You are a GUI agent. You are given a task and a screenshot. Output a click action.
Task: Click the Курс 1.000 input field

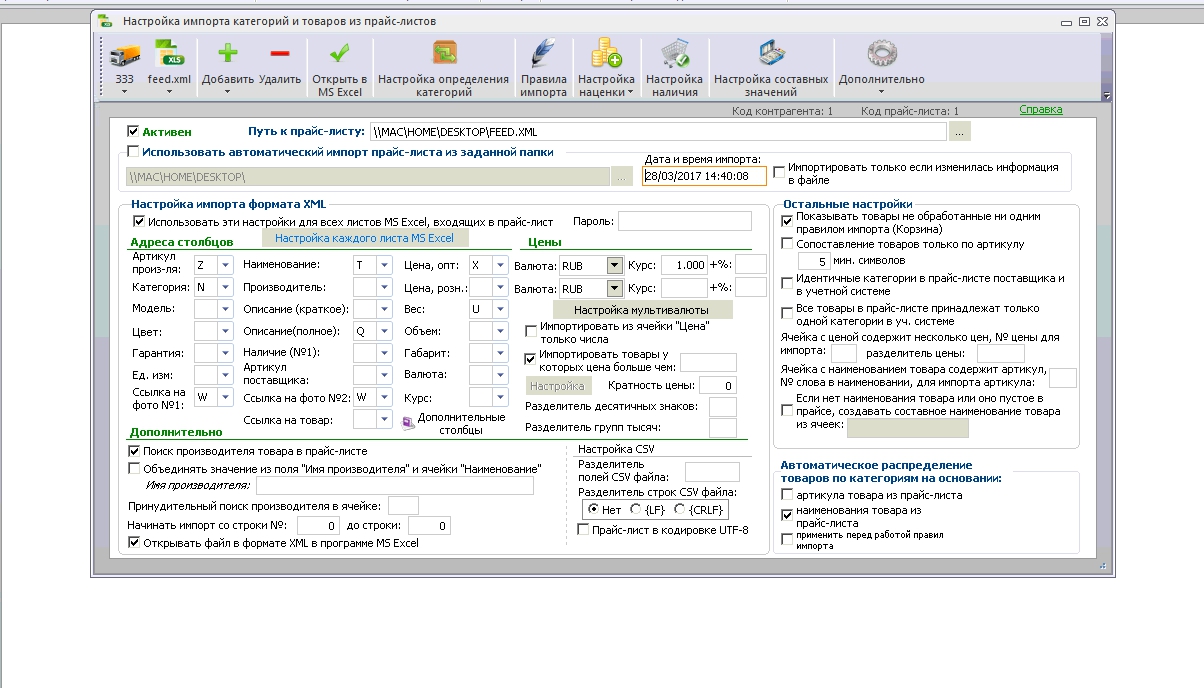pos(683,265)
